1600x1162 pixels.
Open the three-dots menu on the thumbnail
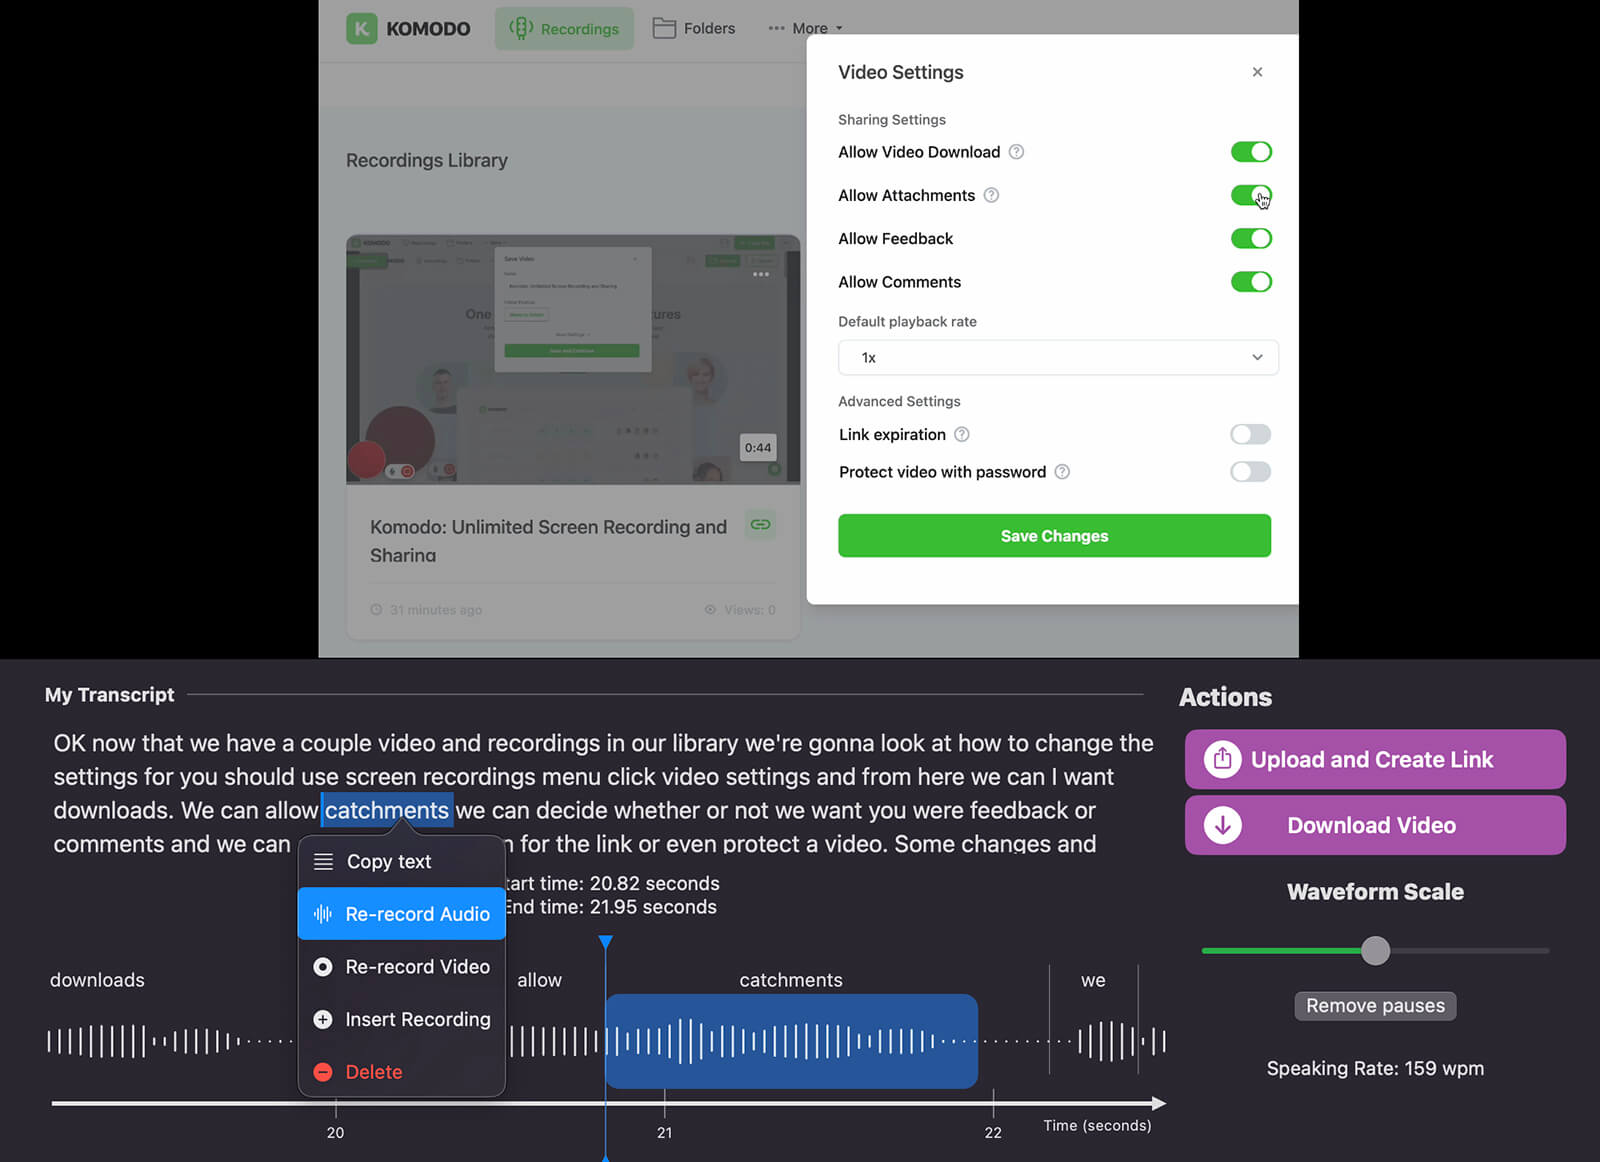[761, 274]
